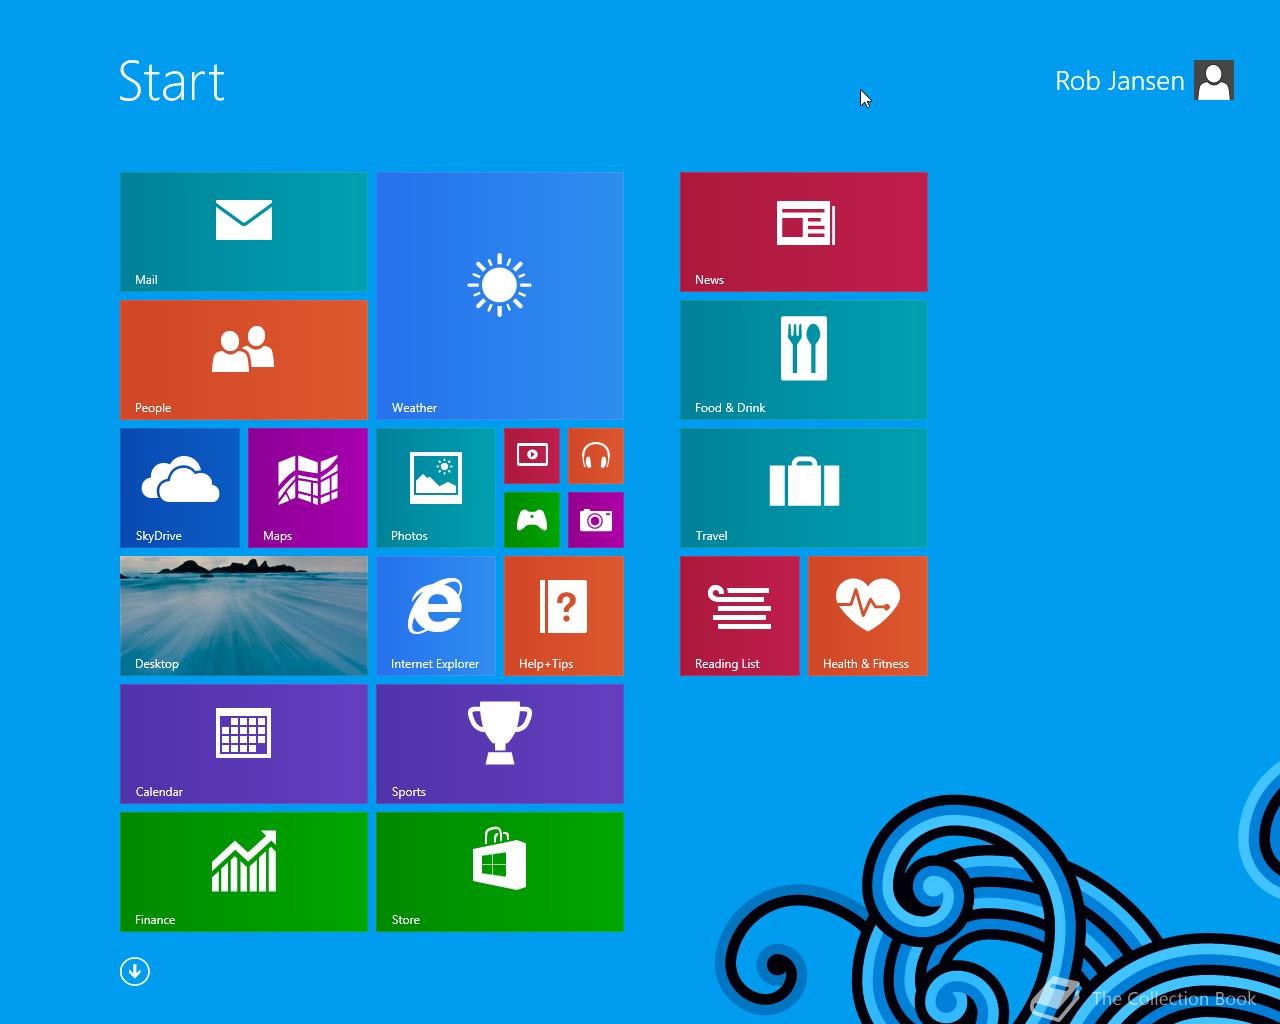The width and height of the screenshot is (1280, 1024).
Task: Open the Food & Drink tile
Action: (x=804, y=360)
